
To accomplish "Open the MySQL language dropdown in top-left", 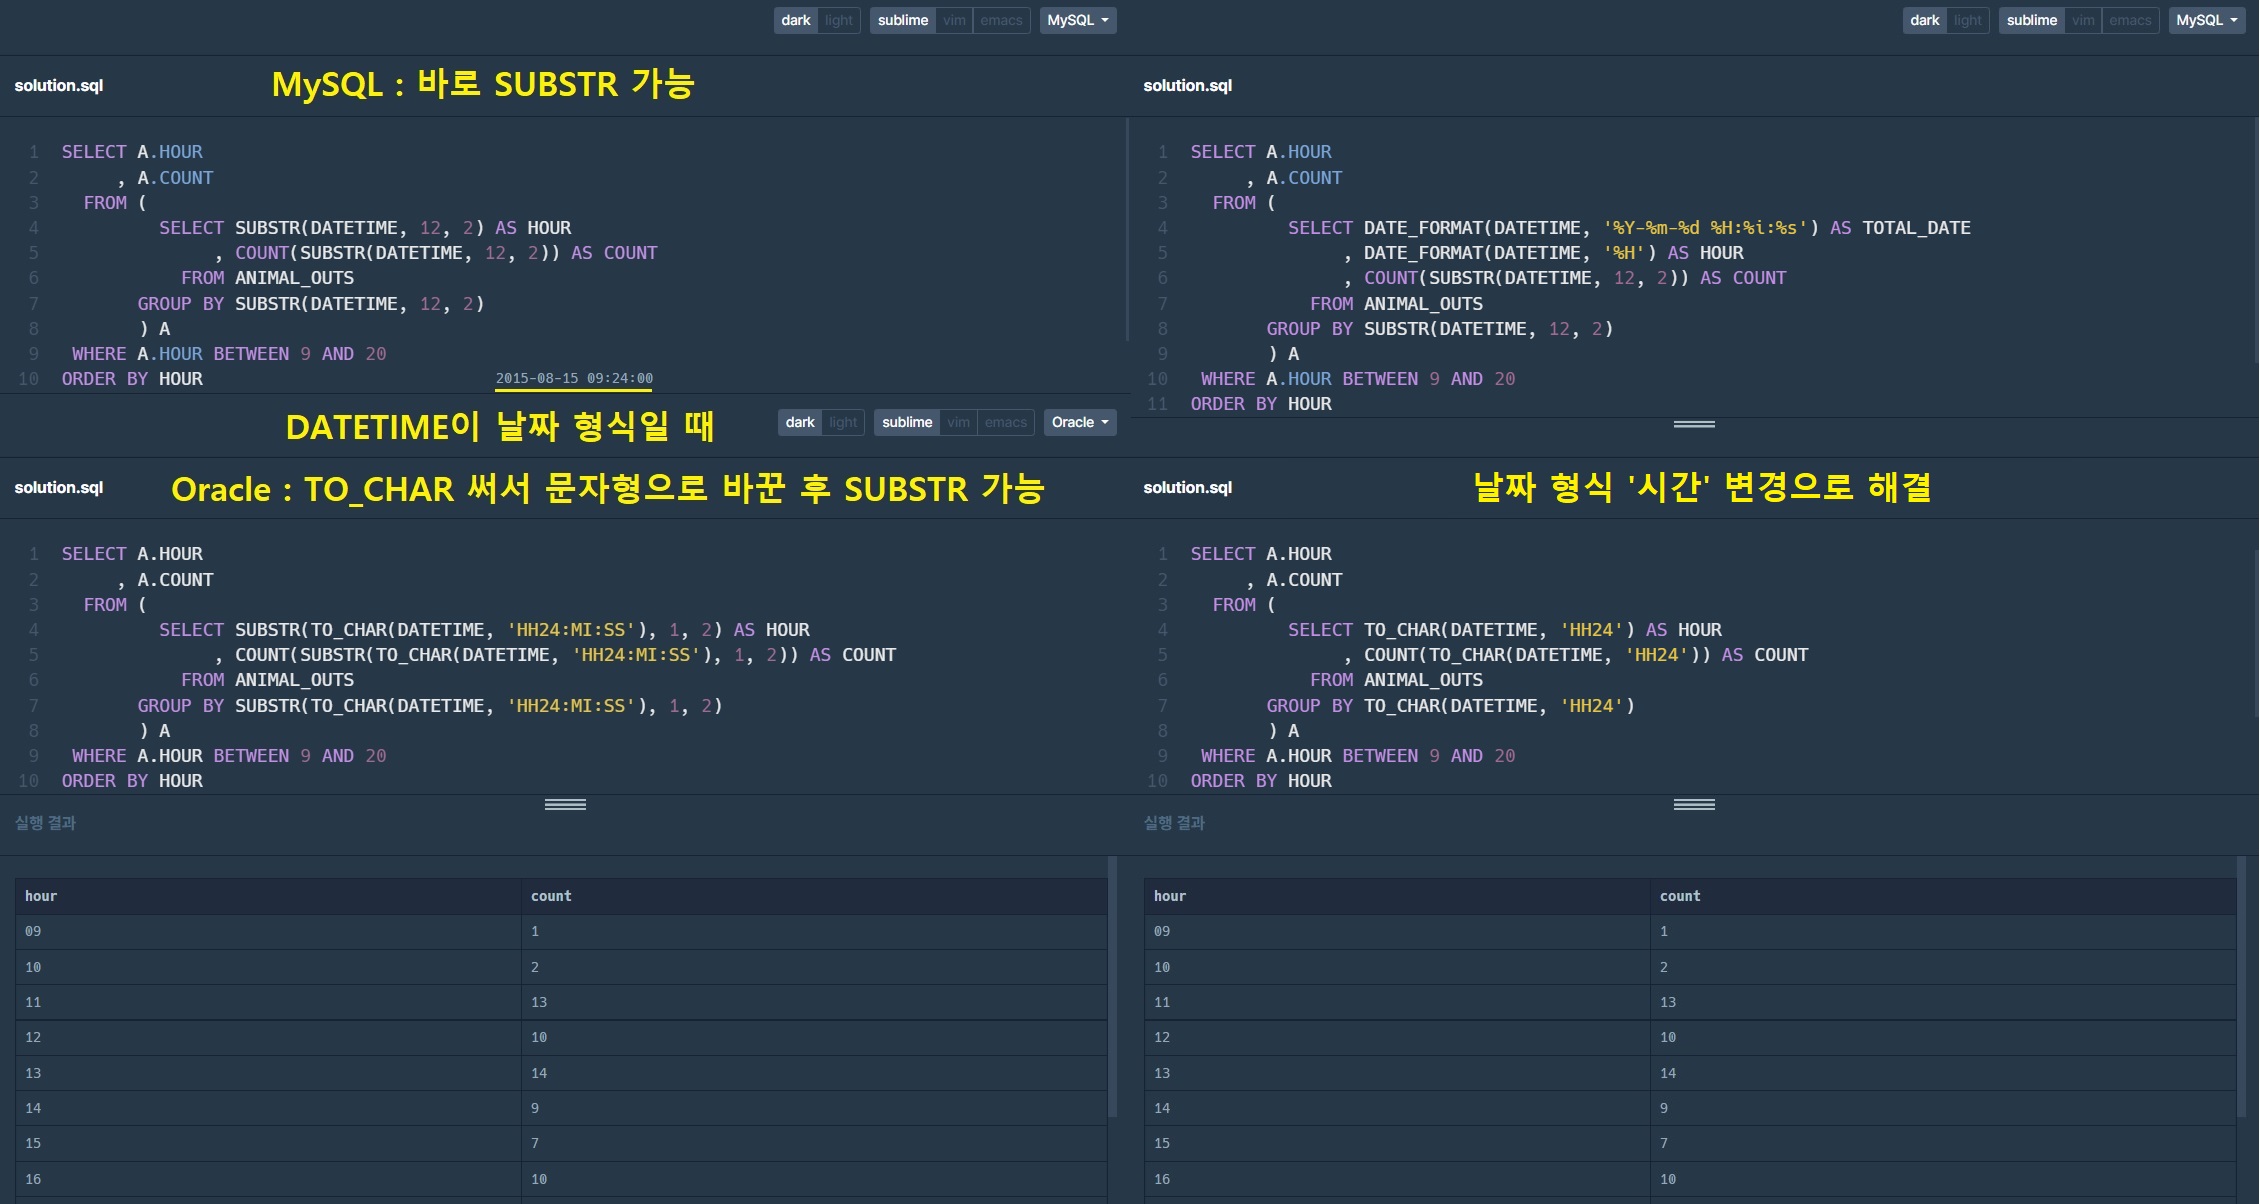I will pyautogui.click(x=1077, y=20).
